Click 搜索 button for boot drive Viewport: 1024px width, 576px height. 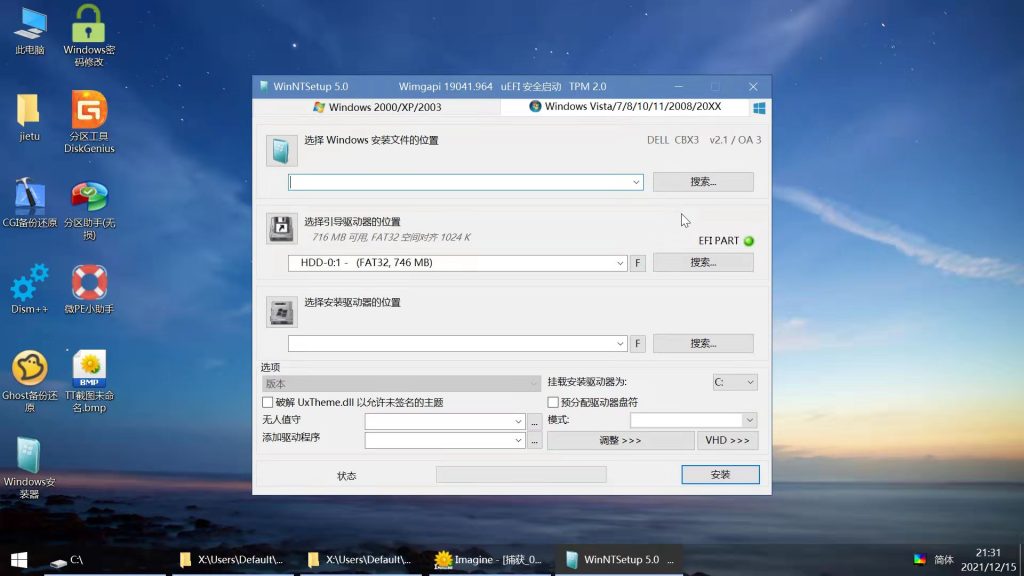click(703, 262)
